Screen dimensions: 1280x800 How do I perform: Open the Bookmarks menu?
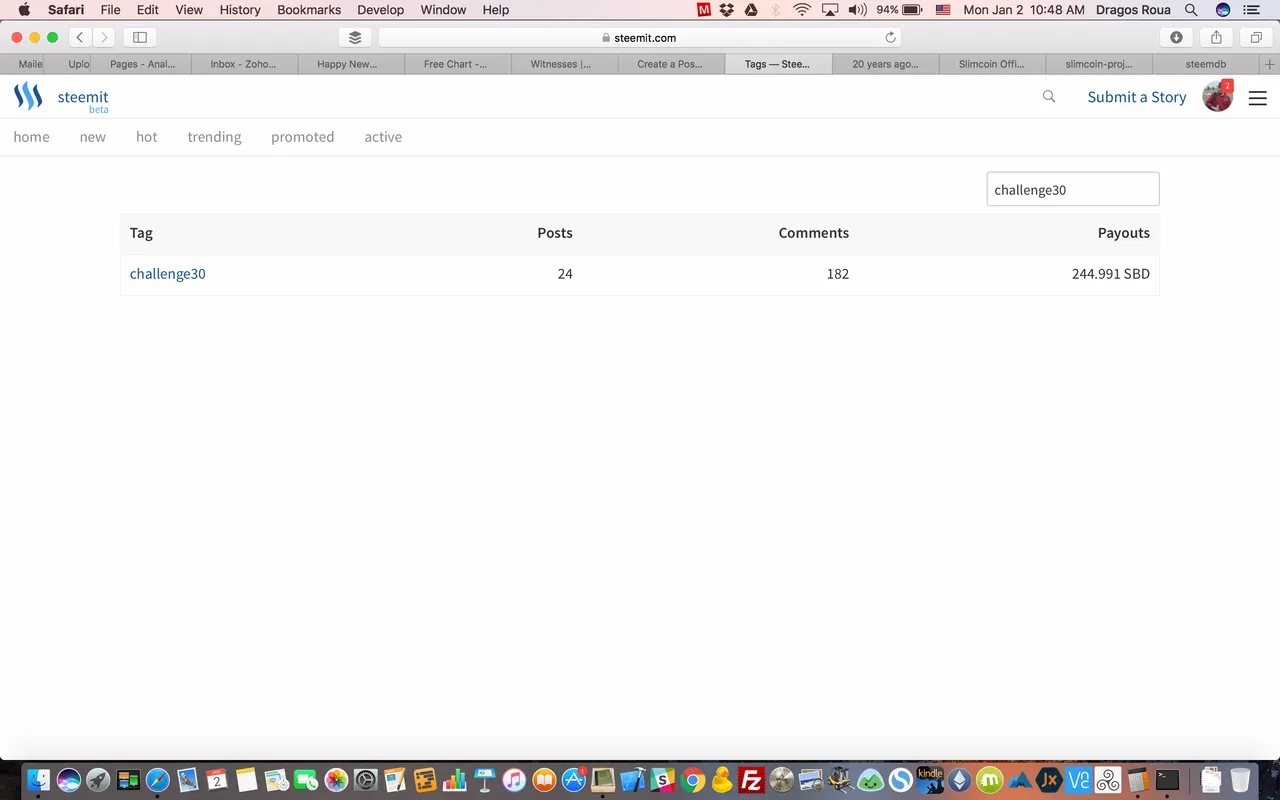309,10
